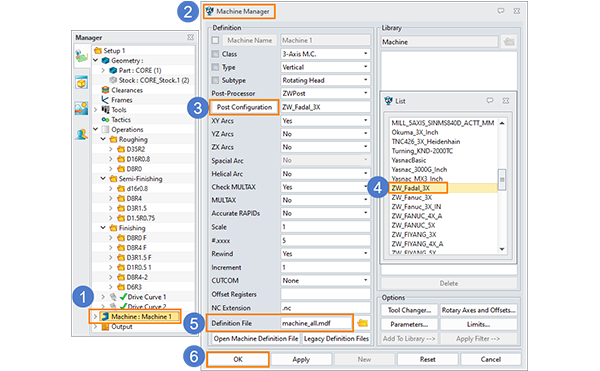This screenshot has height=371, width=600.
Task: Click the Tactics icon in the tree
Action: 105,120
